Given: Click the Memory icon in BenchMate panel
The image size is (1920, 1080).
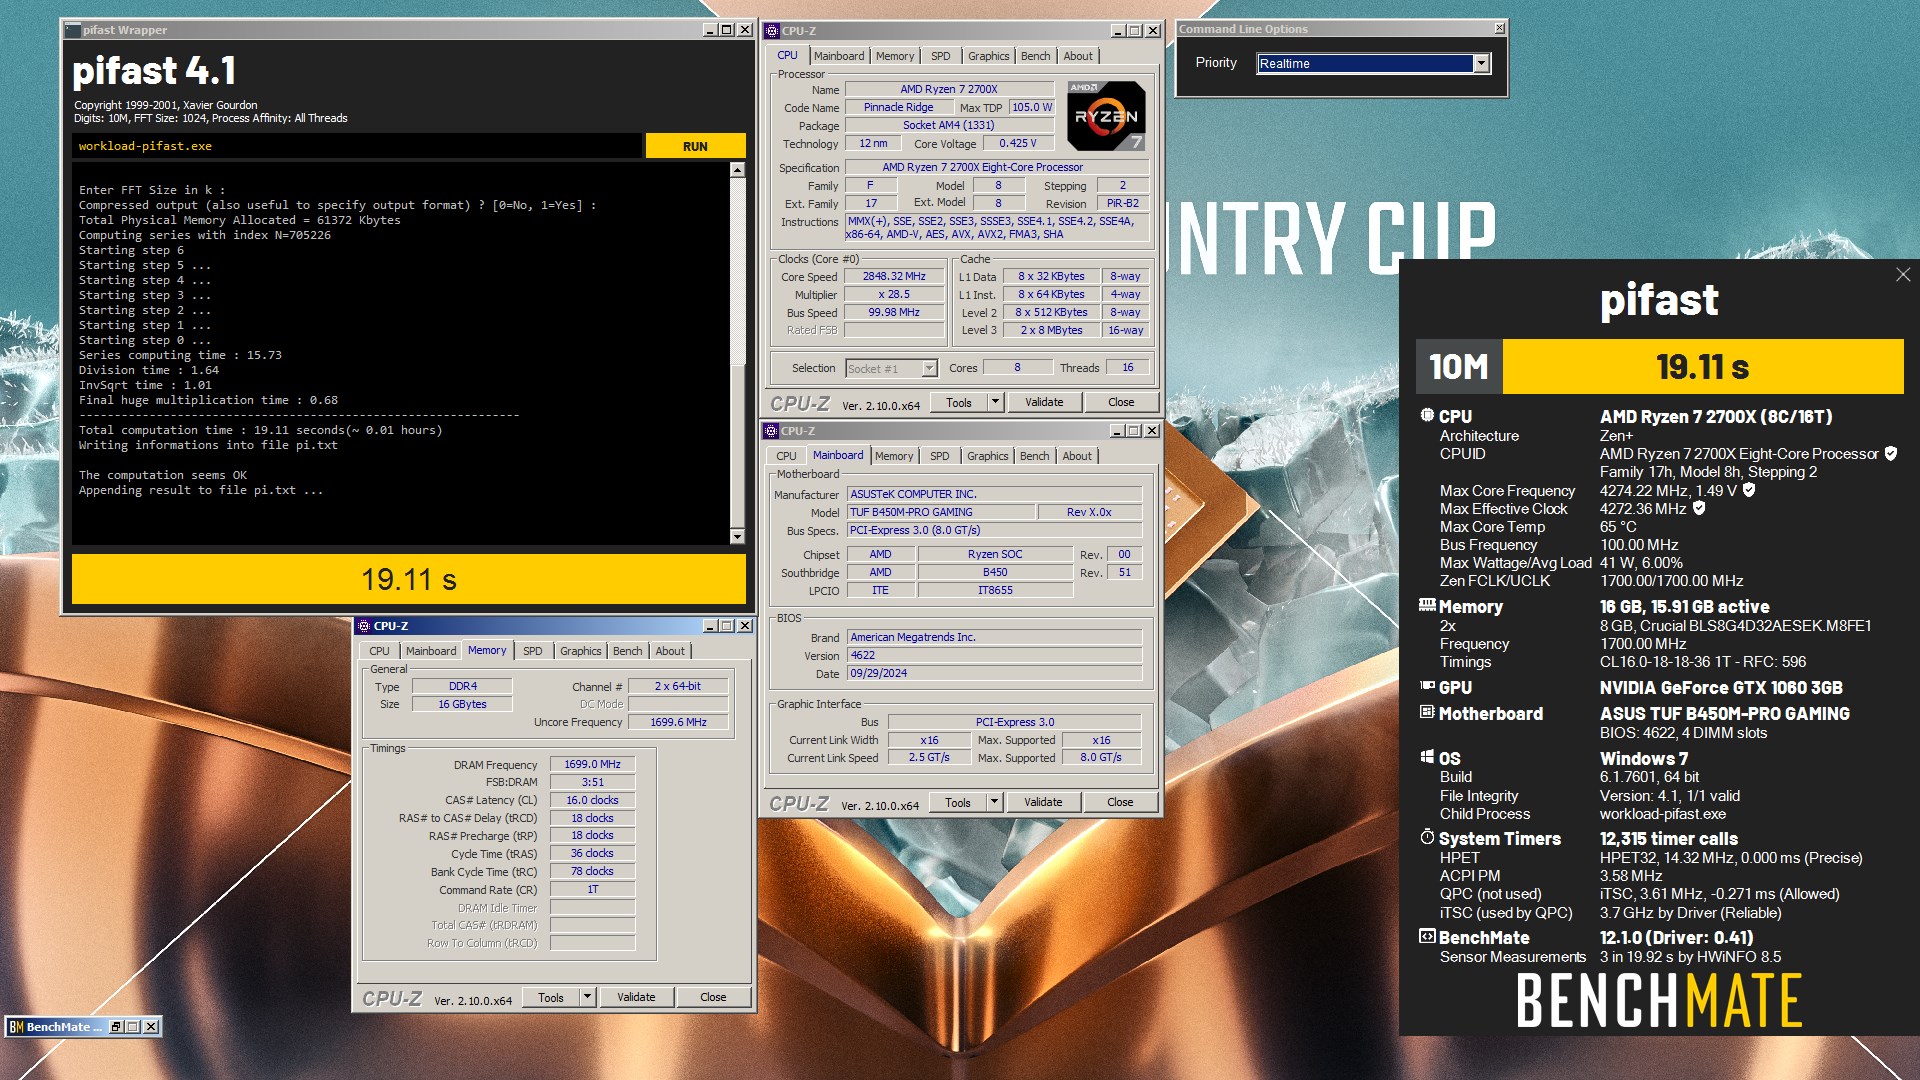Looking at the screenshot, I should point(1427,605).
